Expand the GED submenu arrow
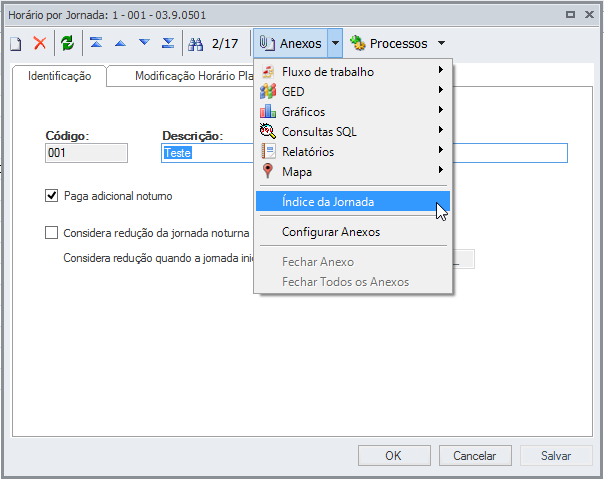This screenshot has height=480, width=604. [441, 90]
